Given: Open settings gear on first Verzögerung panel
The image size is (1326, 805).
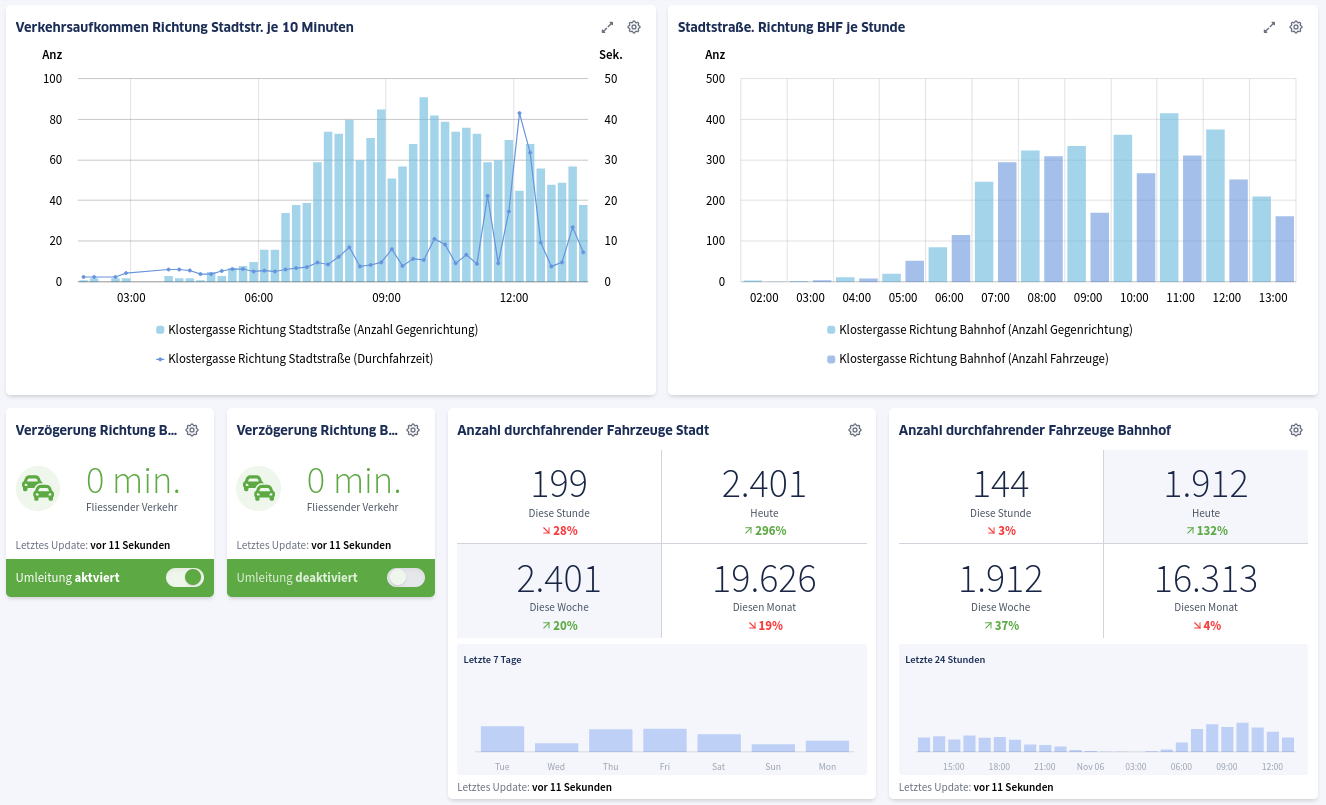Looking at the screenshot, I should [x=191, y=429].
